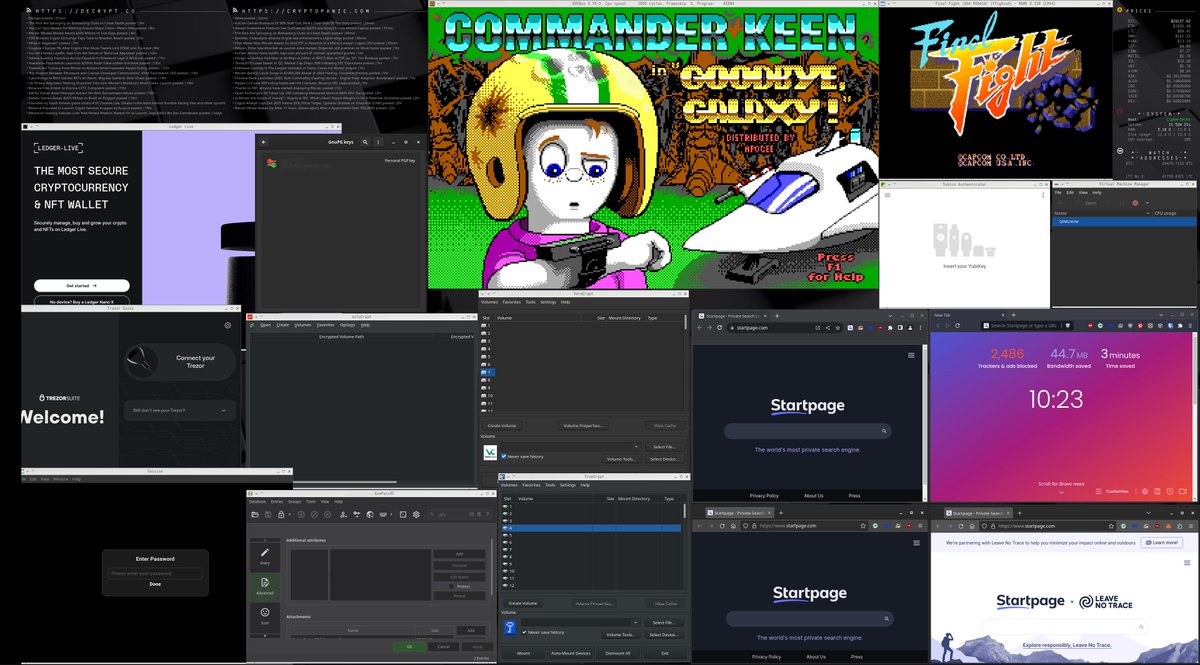
Task: Click Dismount All in TrueCrypt
Action: (618, 653)
